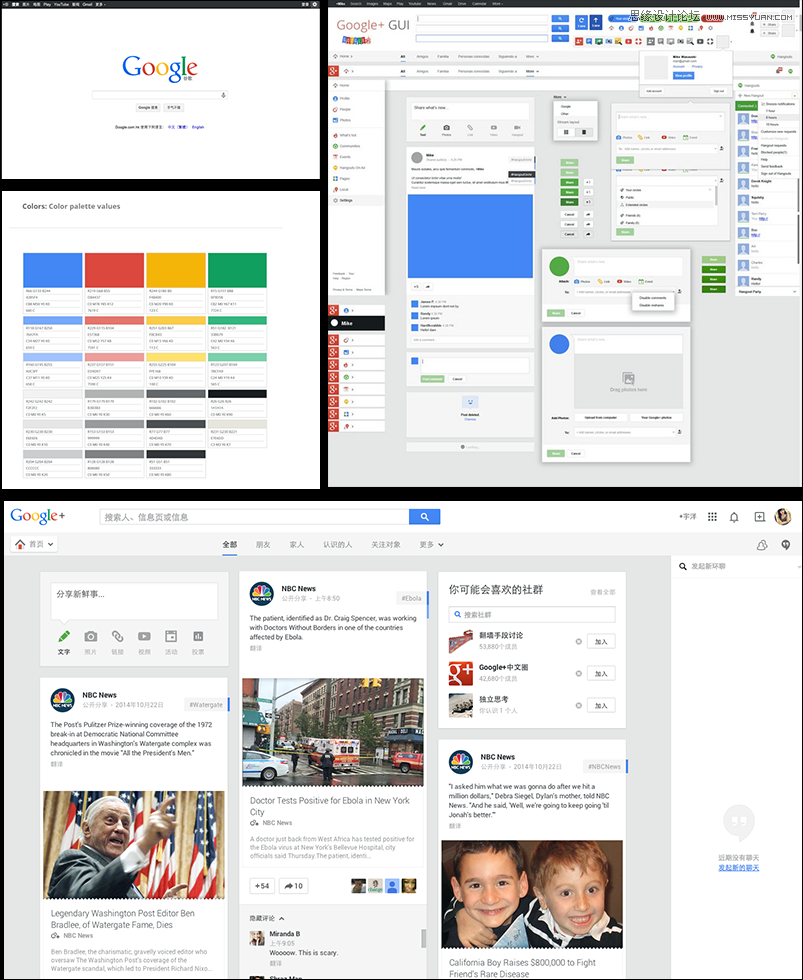Click the Hangouts quote icon in sub-header
803x980 pixels.
[x=786, y=545]
